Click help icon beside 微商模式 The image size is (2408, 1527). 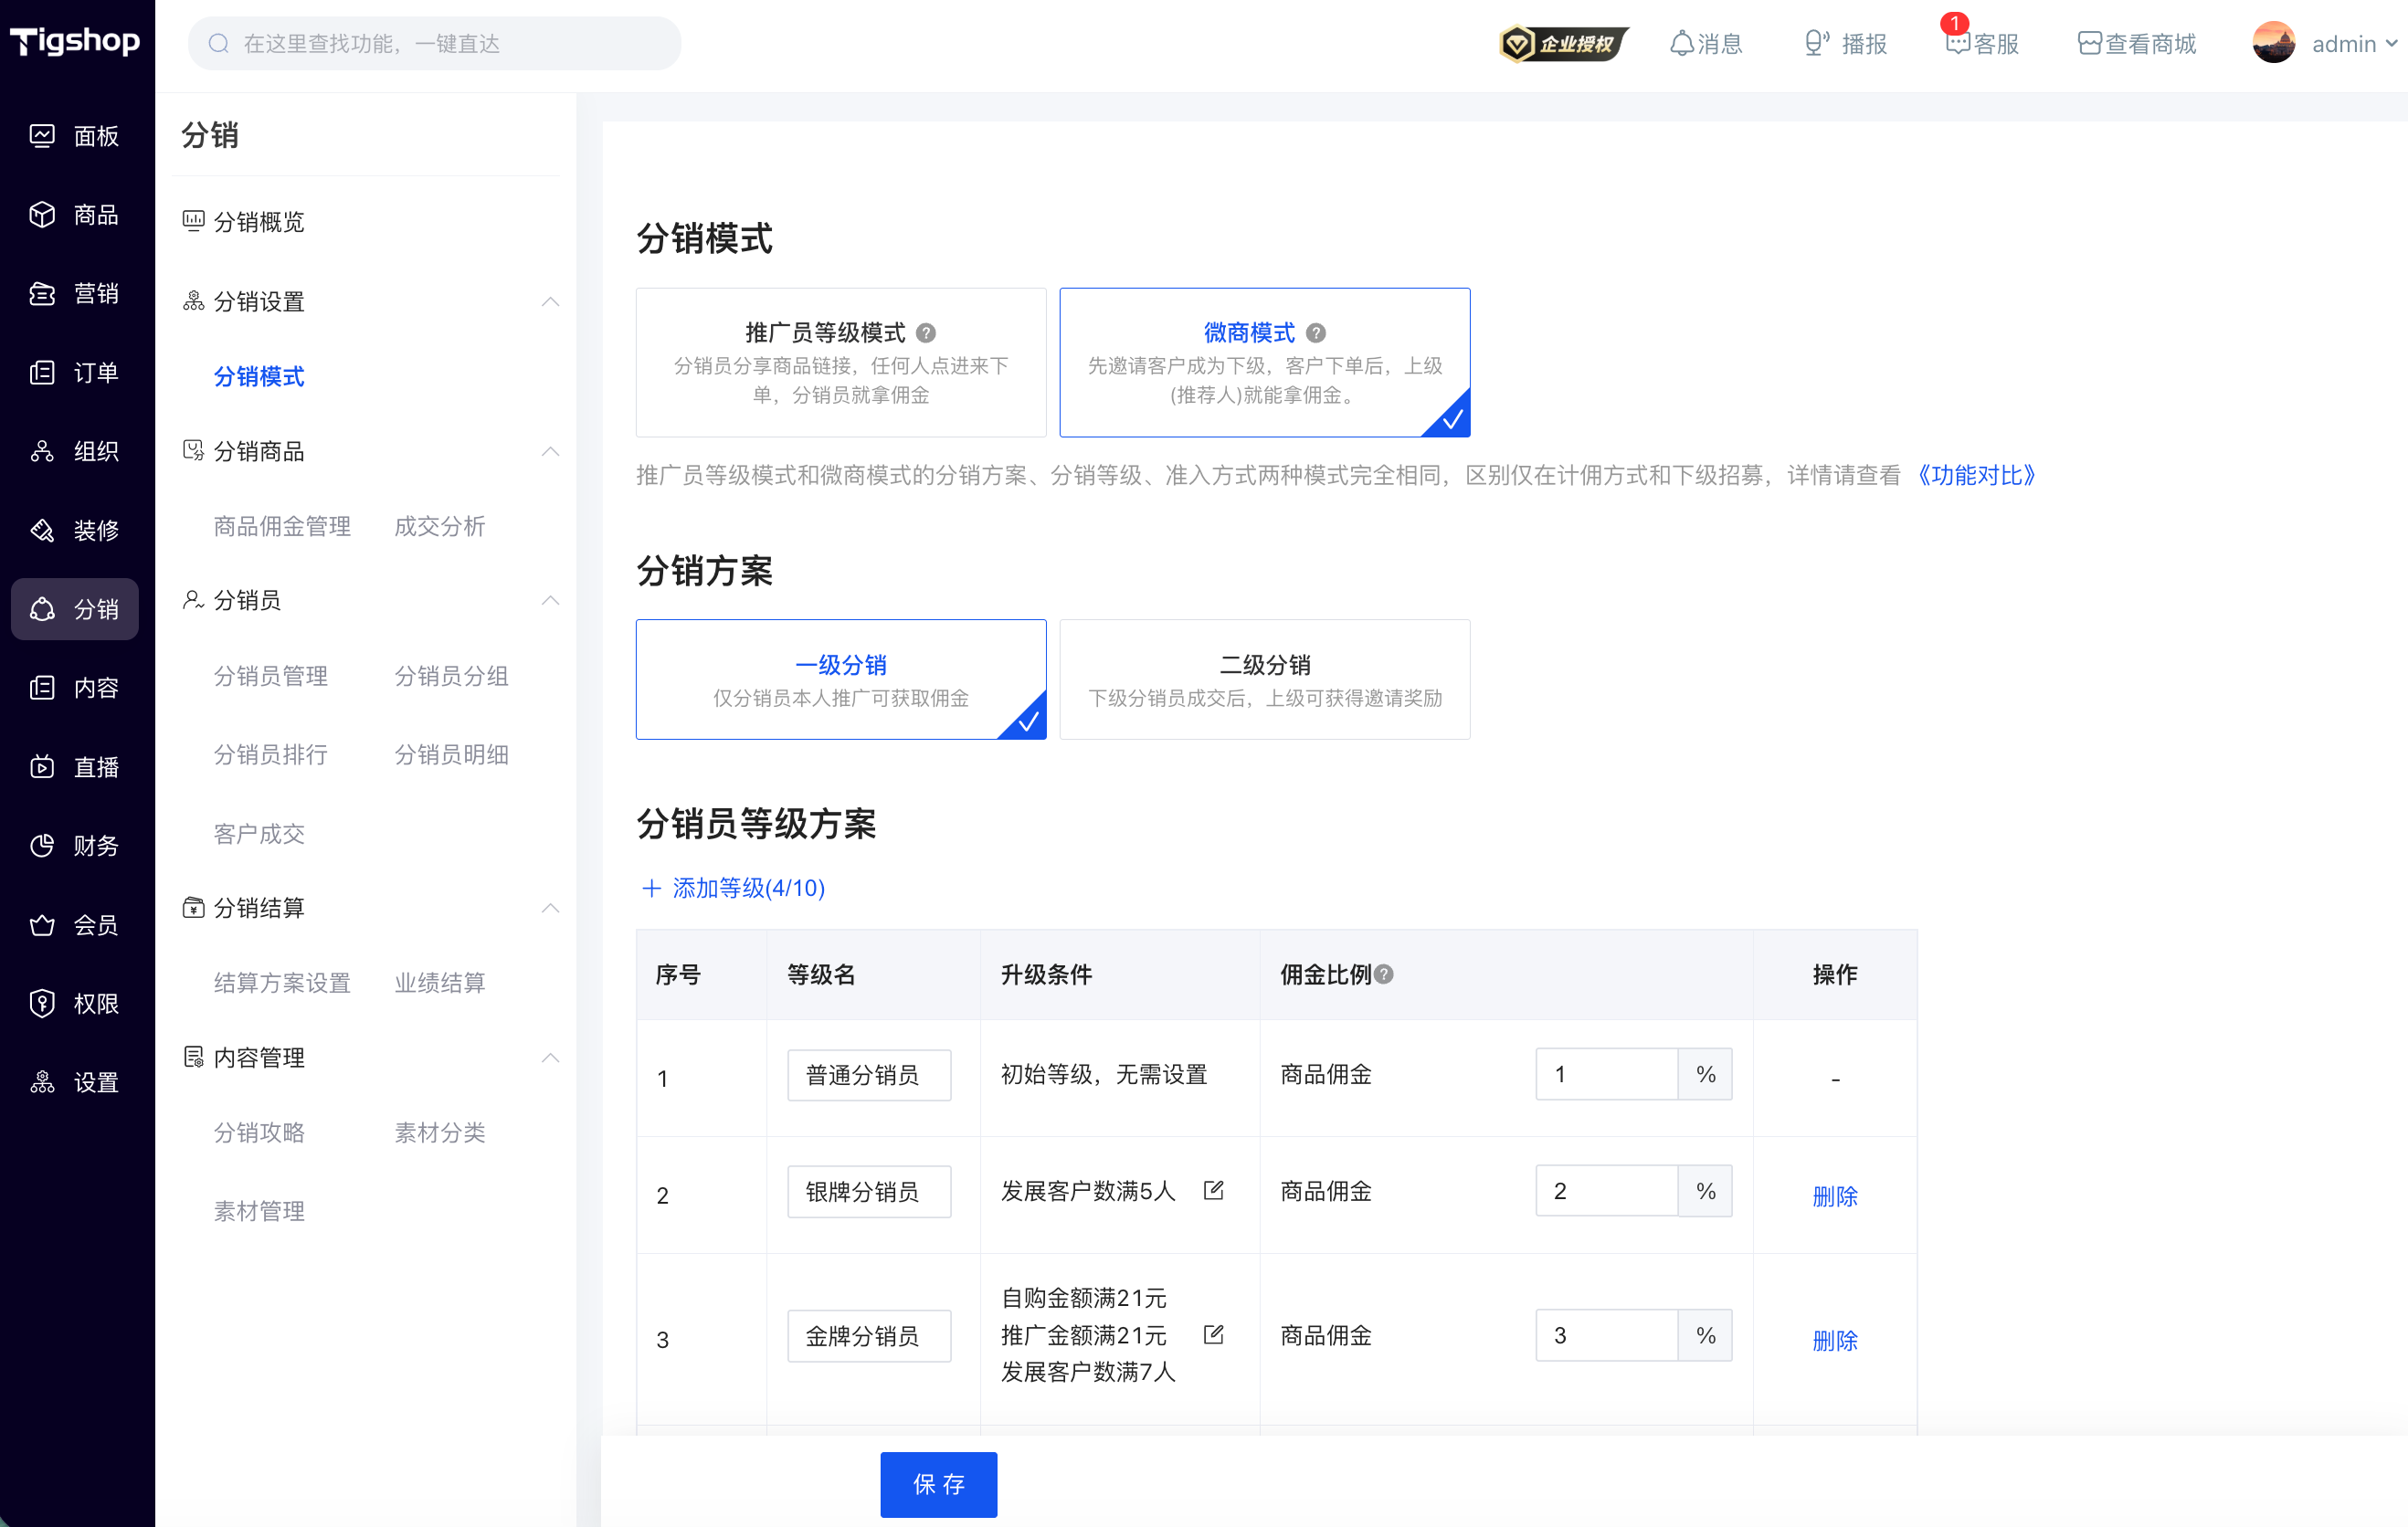[1316, 333]
